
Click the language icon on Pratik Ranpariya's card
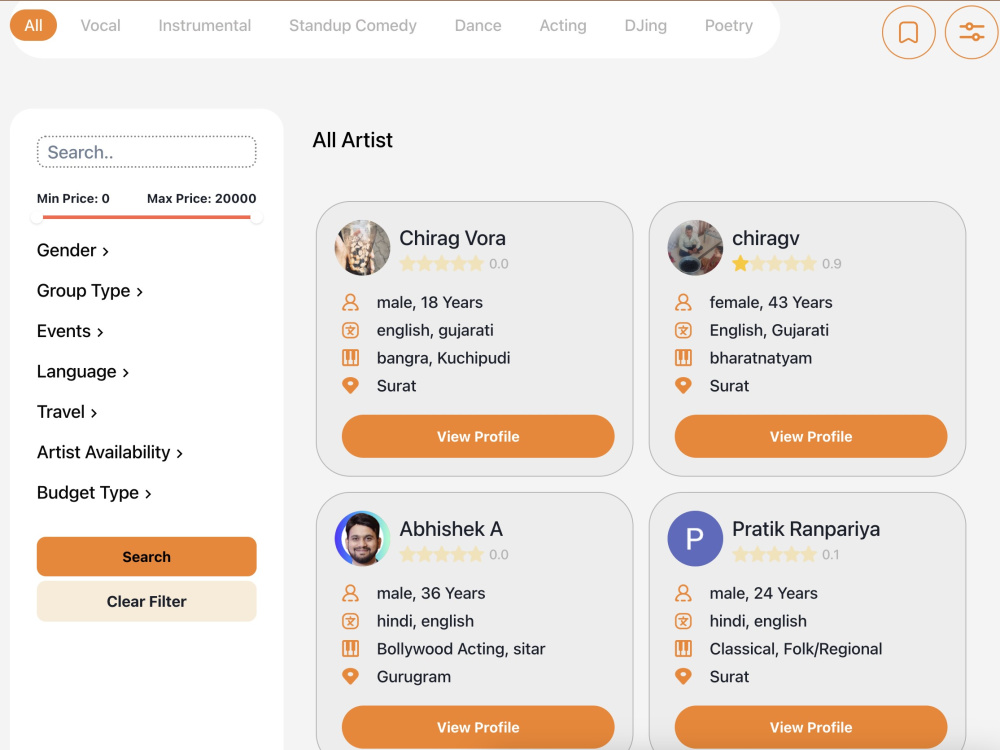tap(683, 621)
